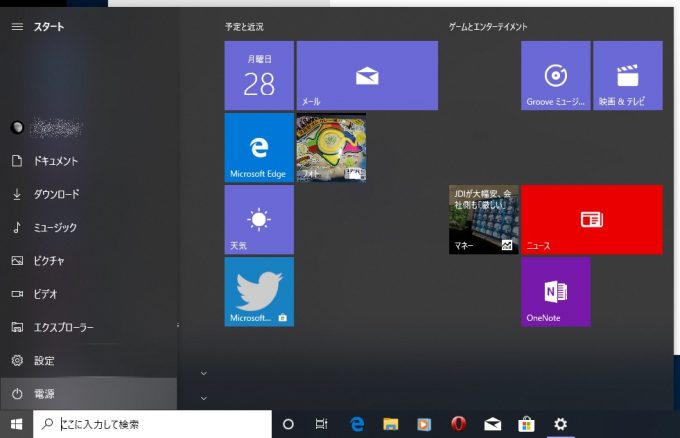Collapse the Start hamburger menu icon
Viewport: 680px width, 438px height.
click(17, 27)
